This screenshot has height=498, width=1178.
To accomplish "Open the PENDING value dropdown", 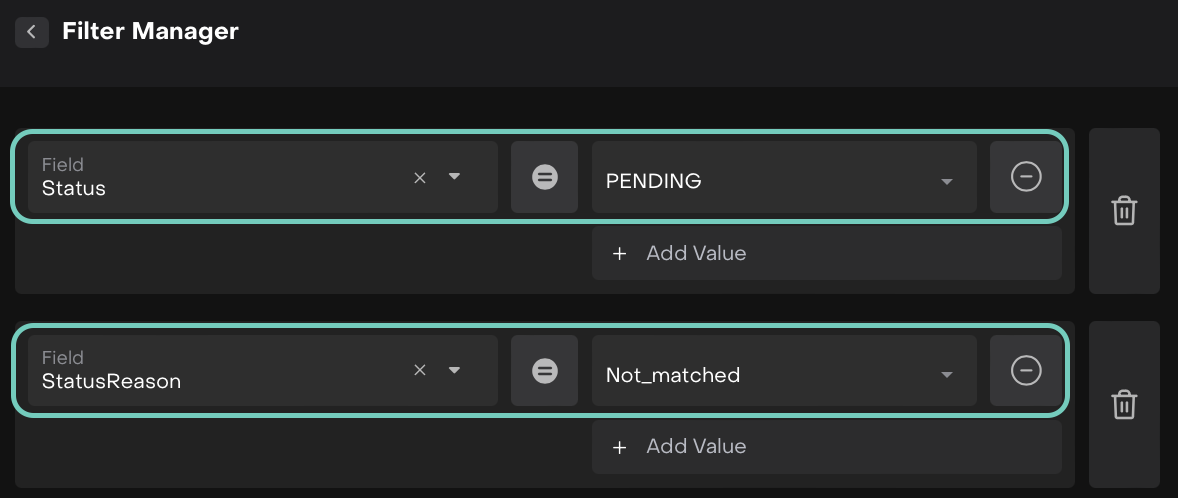I will tap(946, 181).
